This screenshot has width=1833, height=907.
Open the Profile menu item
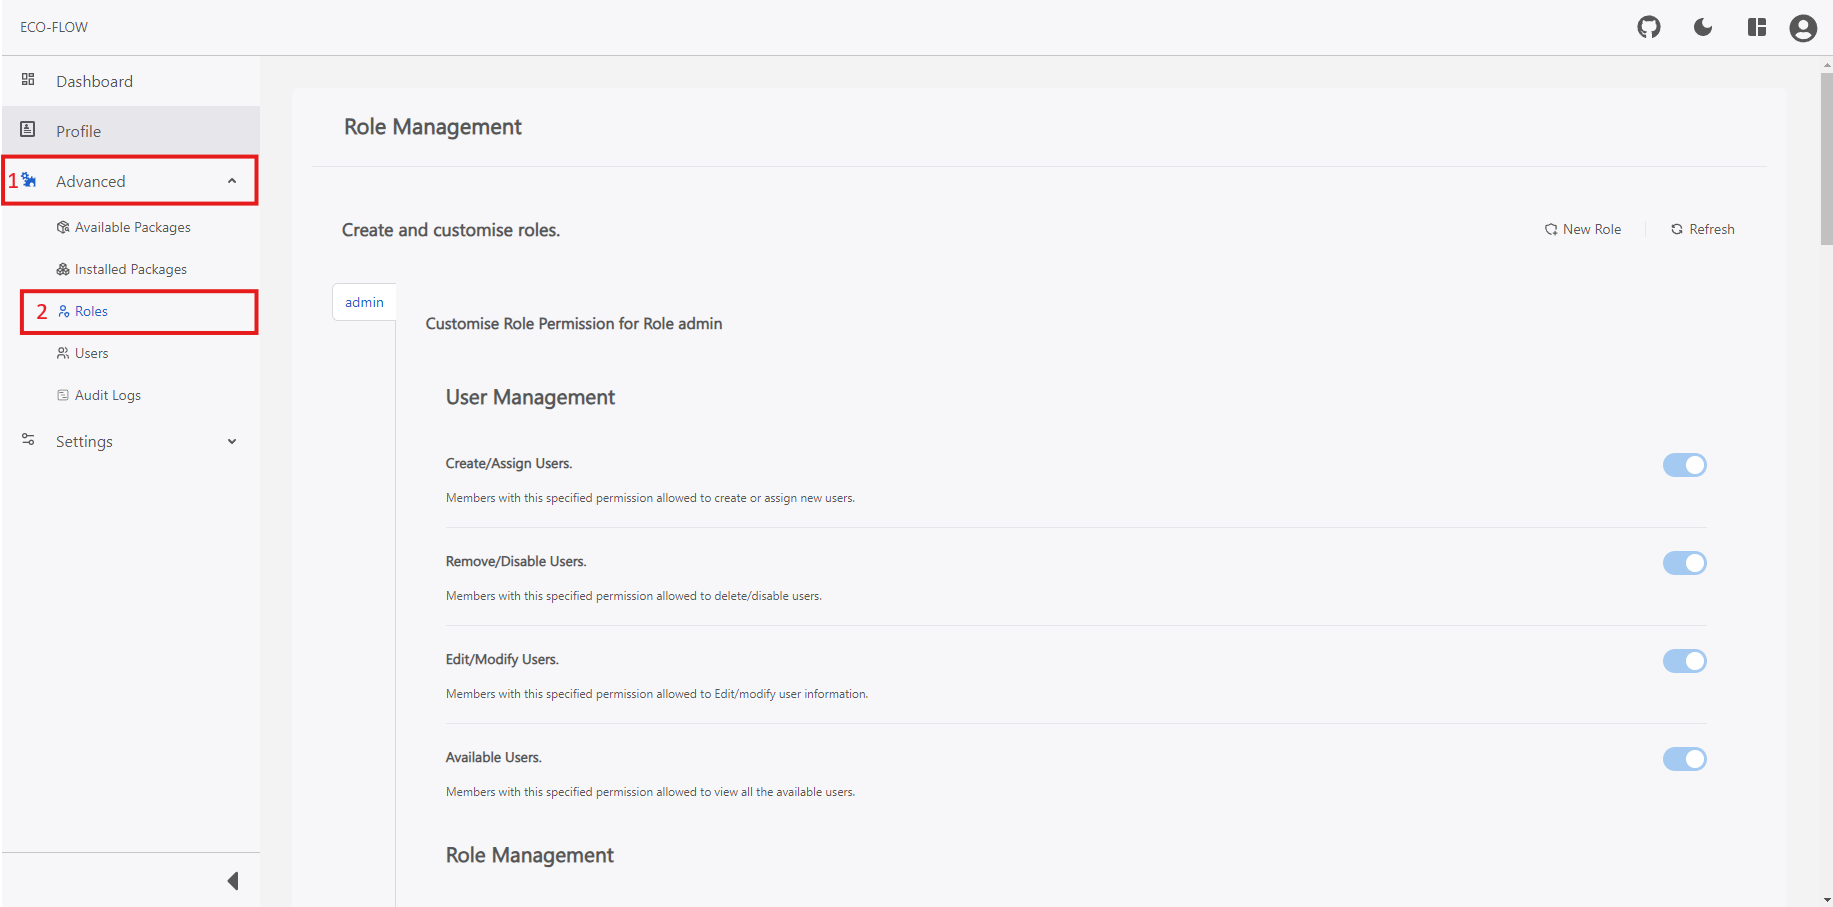coord(131,131)
